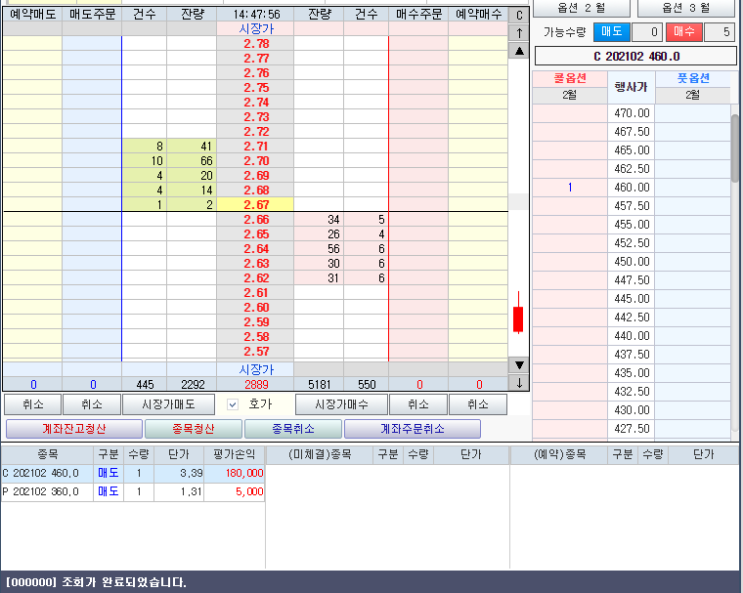Click the top 시장가 market price cell
This screenshot has width=743, height=593.
coord(255,29)
